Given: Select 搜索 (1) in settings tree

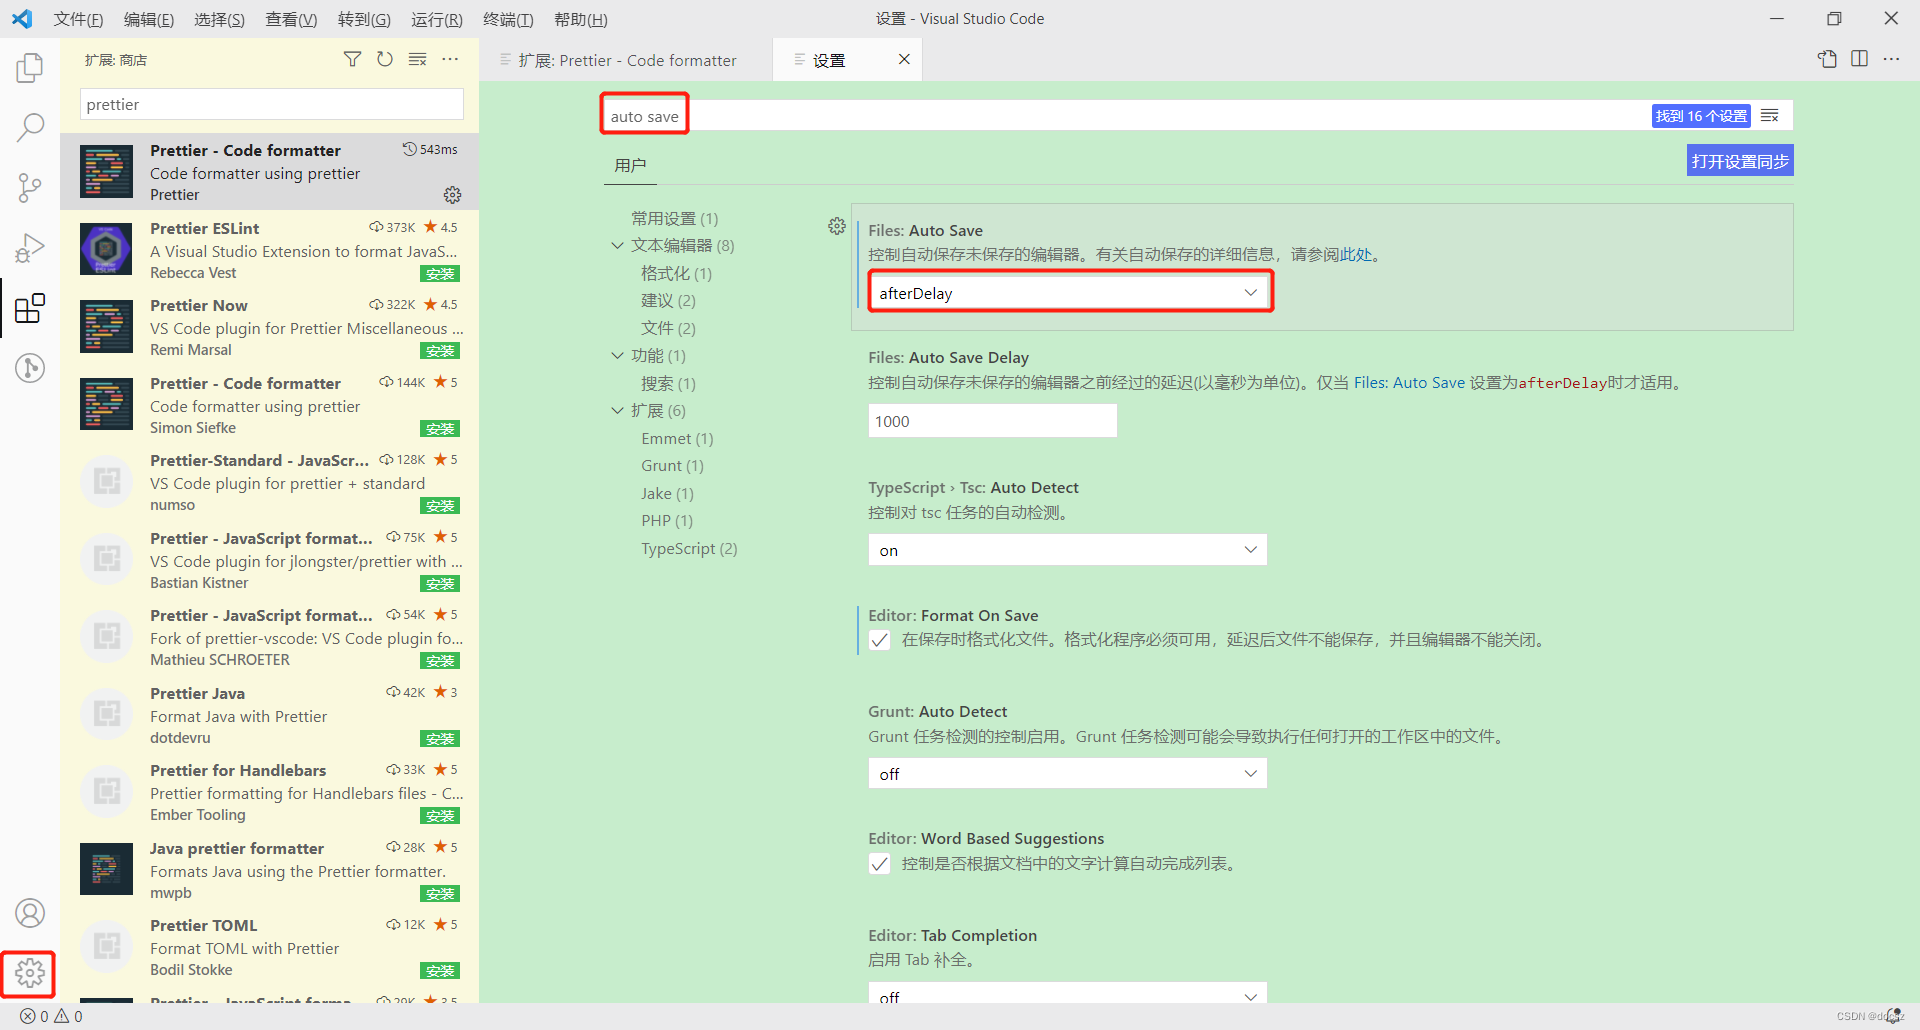Looking at the screenshot, I should pyautogui.click(x=669, y=383).
